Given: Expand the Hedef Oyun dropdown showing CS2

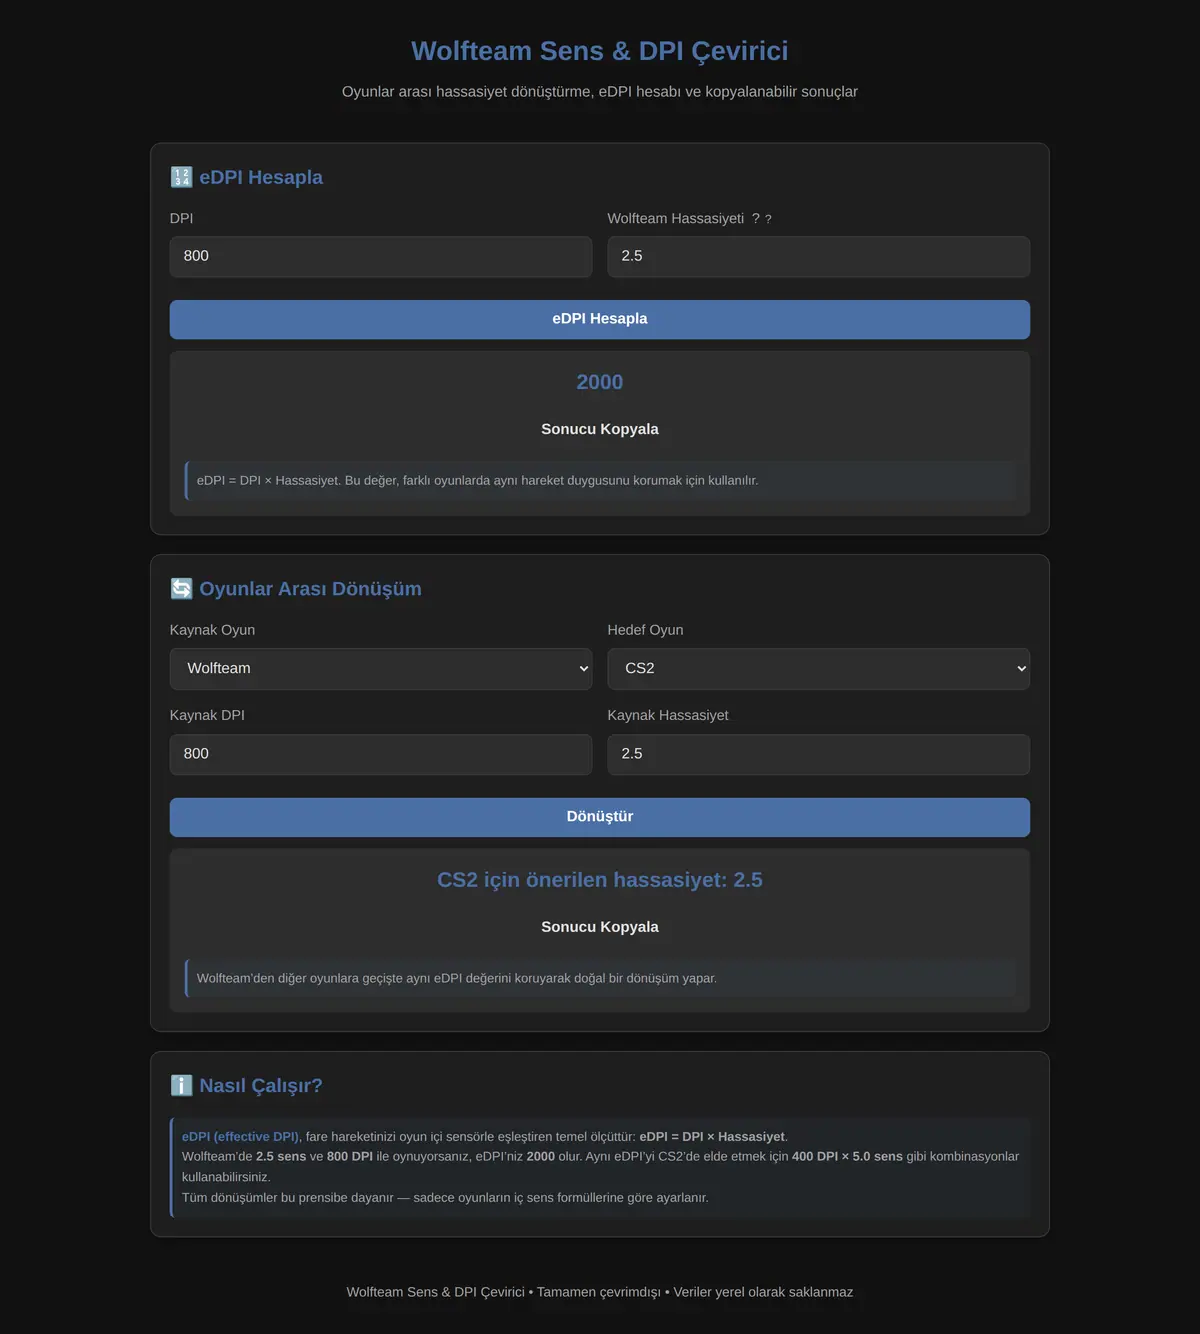Looking at the screenshot, I should [819, 669].
